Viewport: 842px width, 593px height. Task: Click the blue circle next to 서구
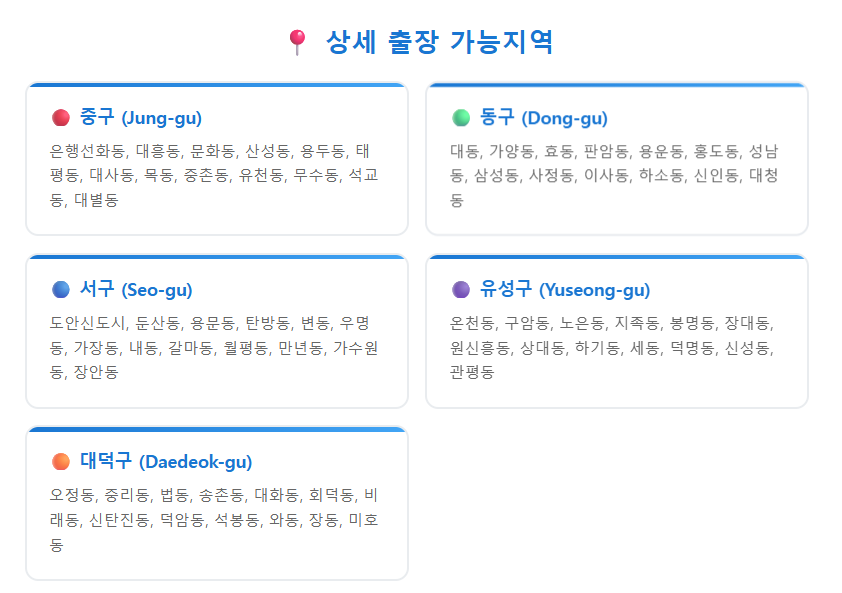(x=61, y=290)
